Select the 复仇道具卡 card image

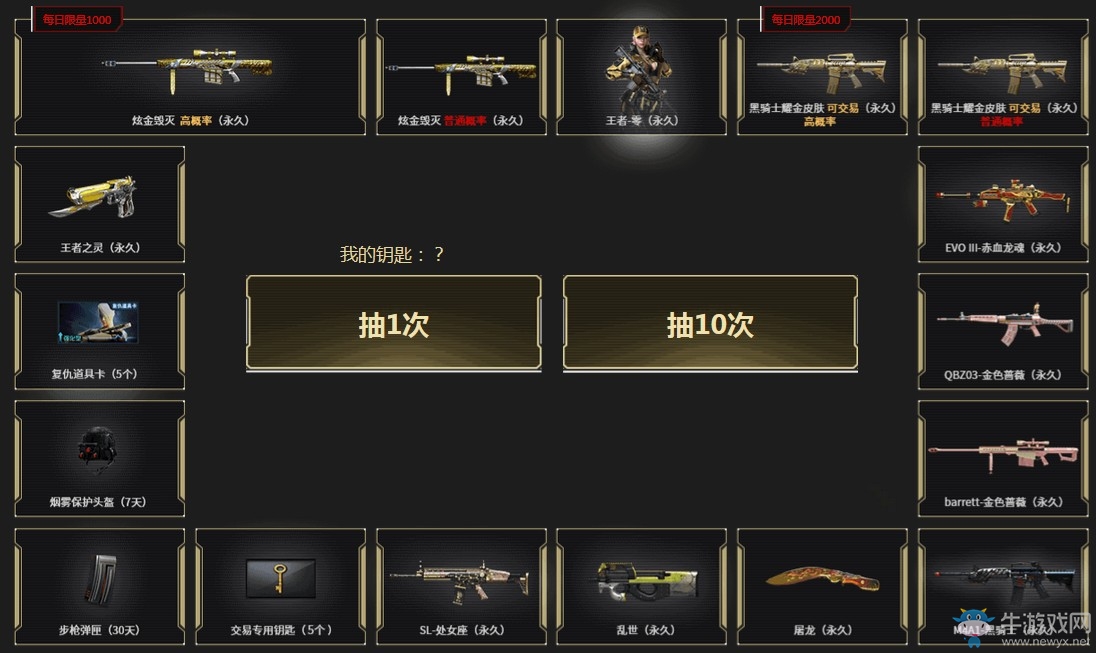click(x=98, y=322)
